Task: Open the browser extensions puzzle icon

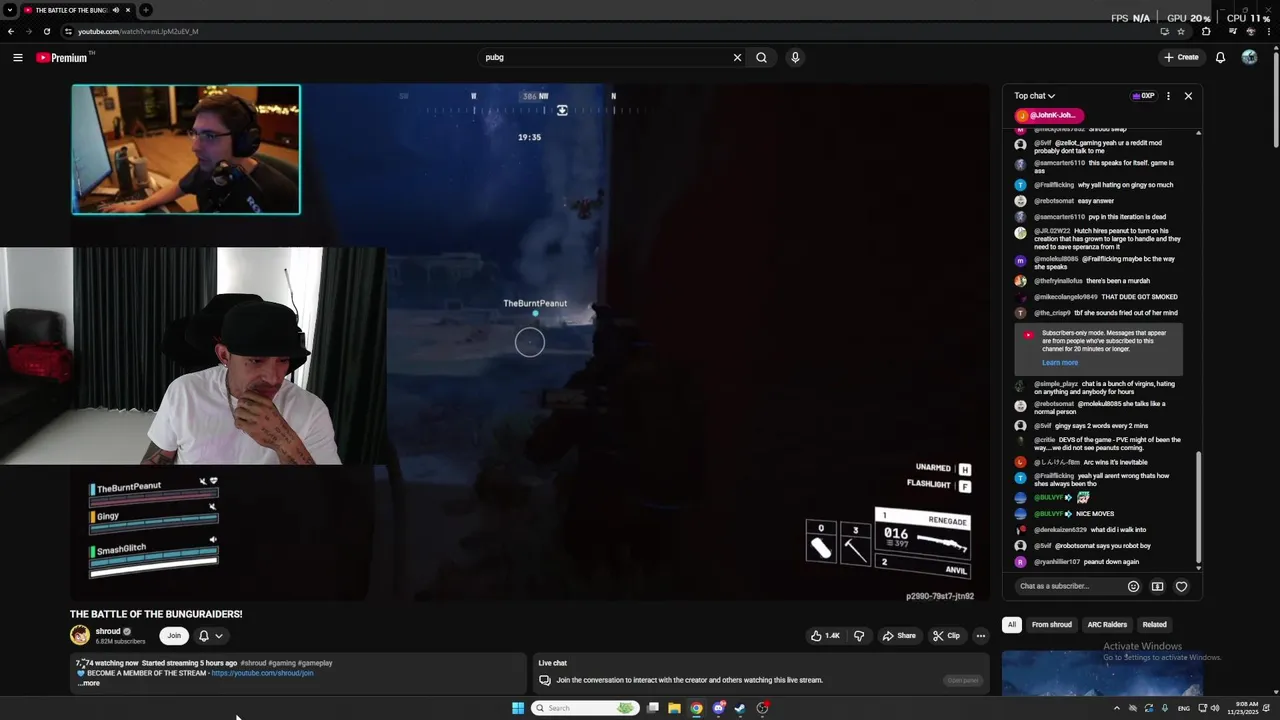Action: (x=1206, y=31)
